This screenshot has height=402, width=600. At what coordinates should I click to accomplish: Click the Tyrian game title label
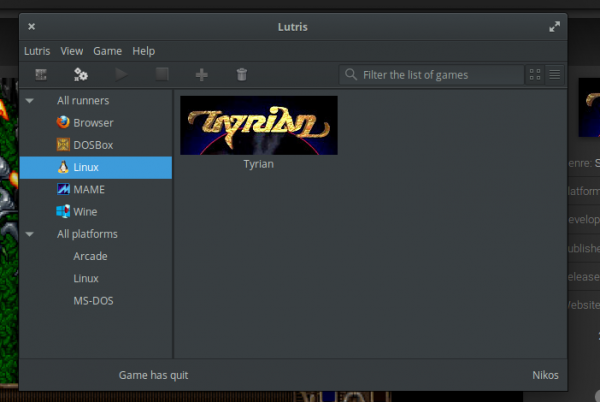pyautogui.click(x=259, y=164)
